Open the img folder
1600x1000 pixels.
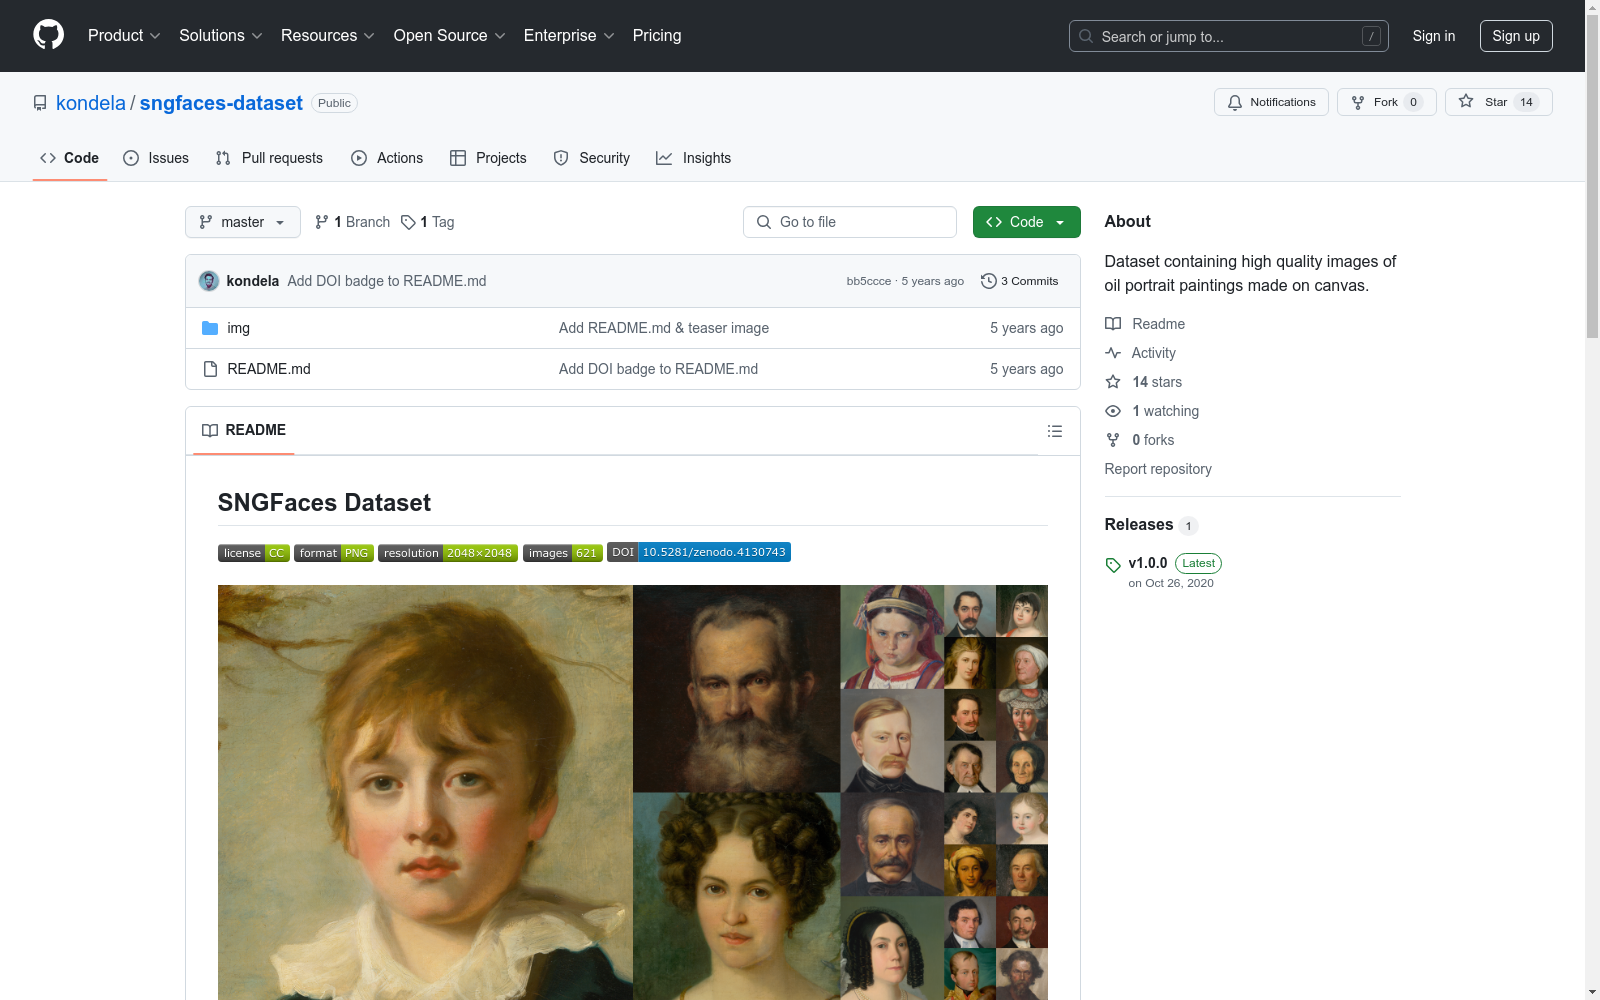[239, 328]
